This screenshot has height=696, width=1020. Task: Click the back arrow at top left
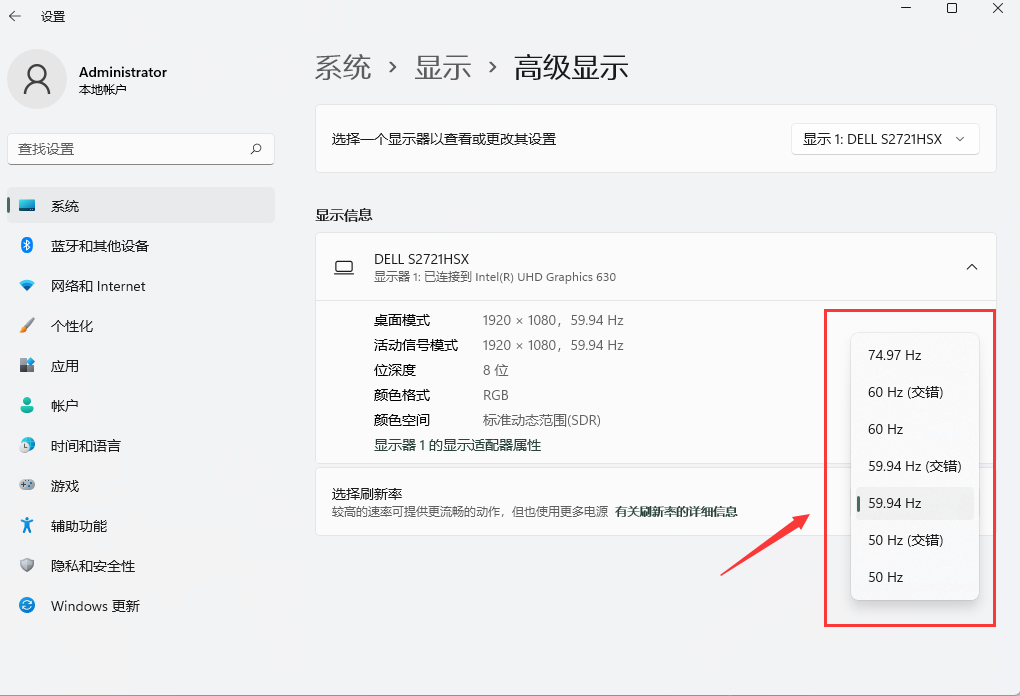tap(15, 16)
